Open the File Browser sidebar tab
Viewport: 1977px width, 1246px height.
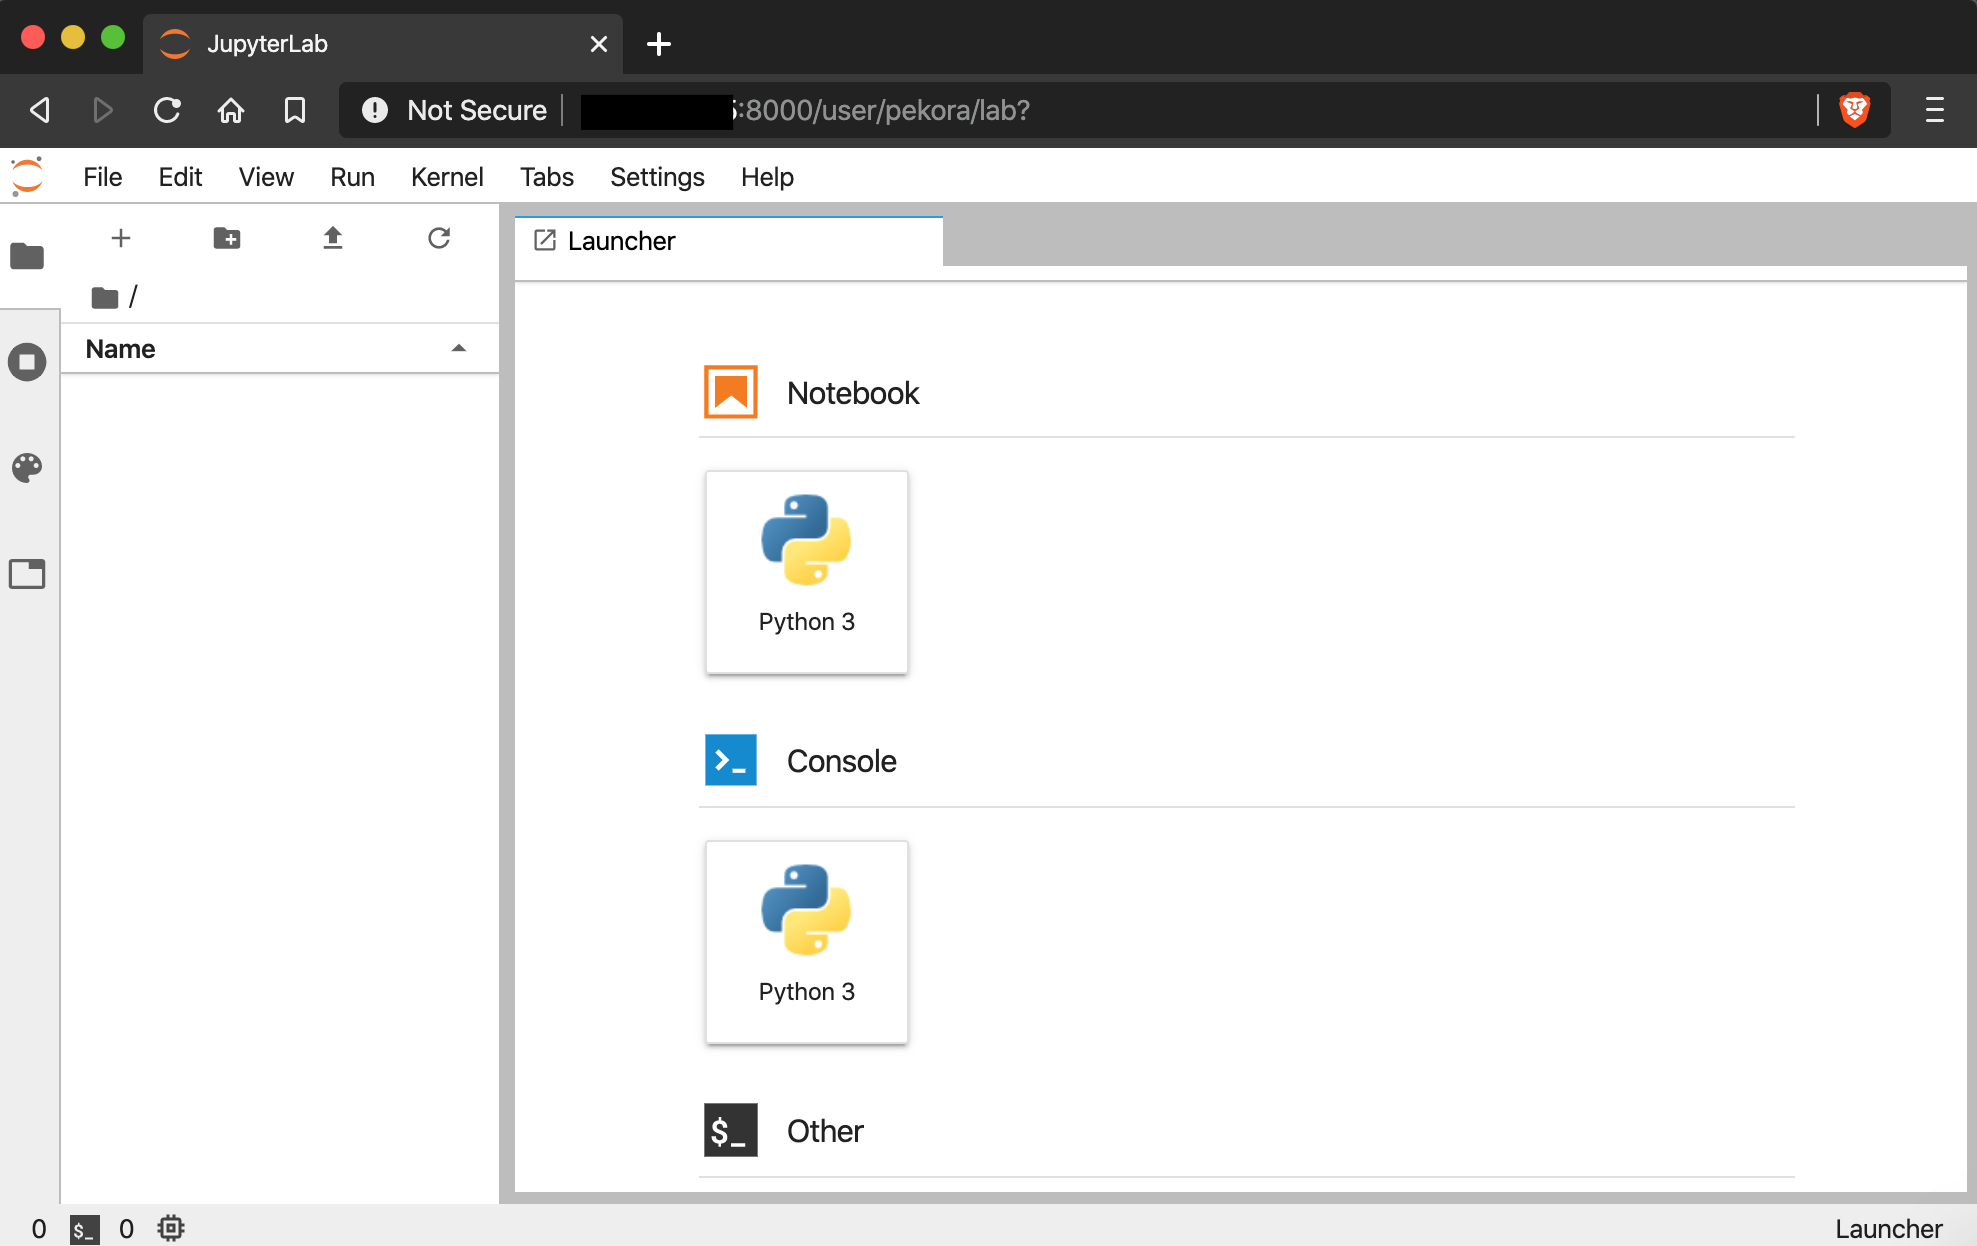pos(27,256)
